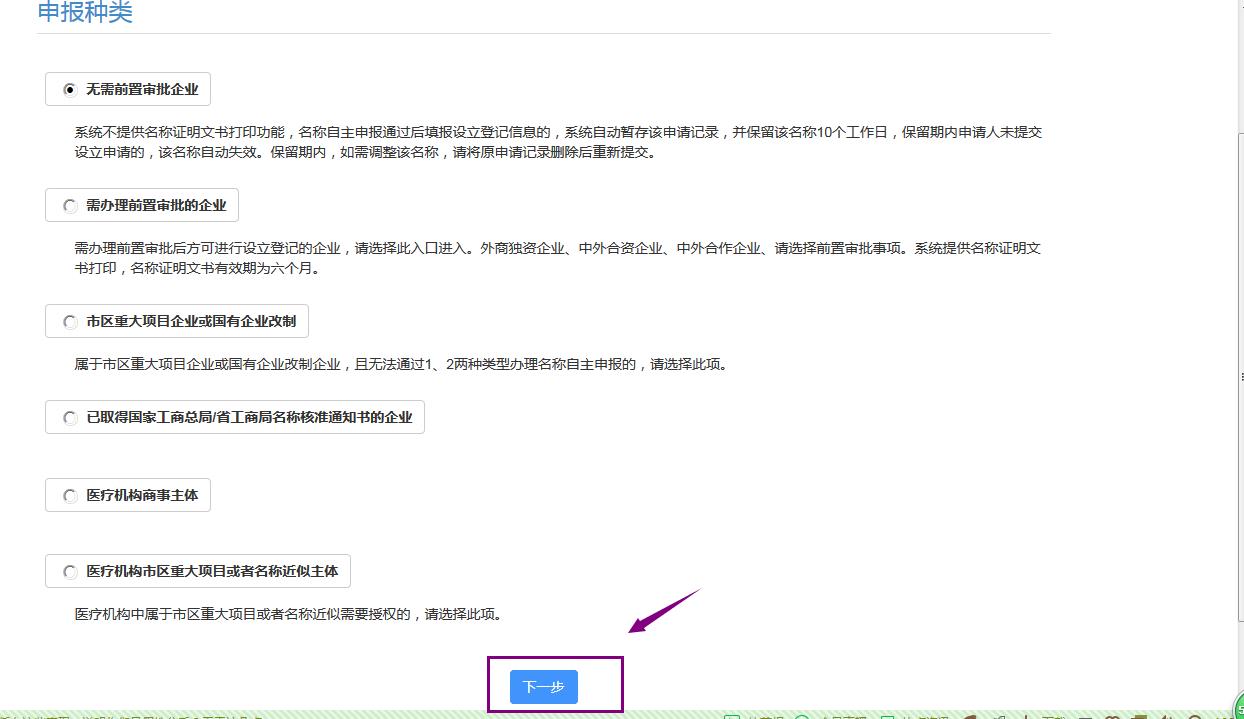Select the 医疗机构商事主体 radio button
This screenshot has width=1244, height=719.
coord(70,496)
